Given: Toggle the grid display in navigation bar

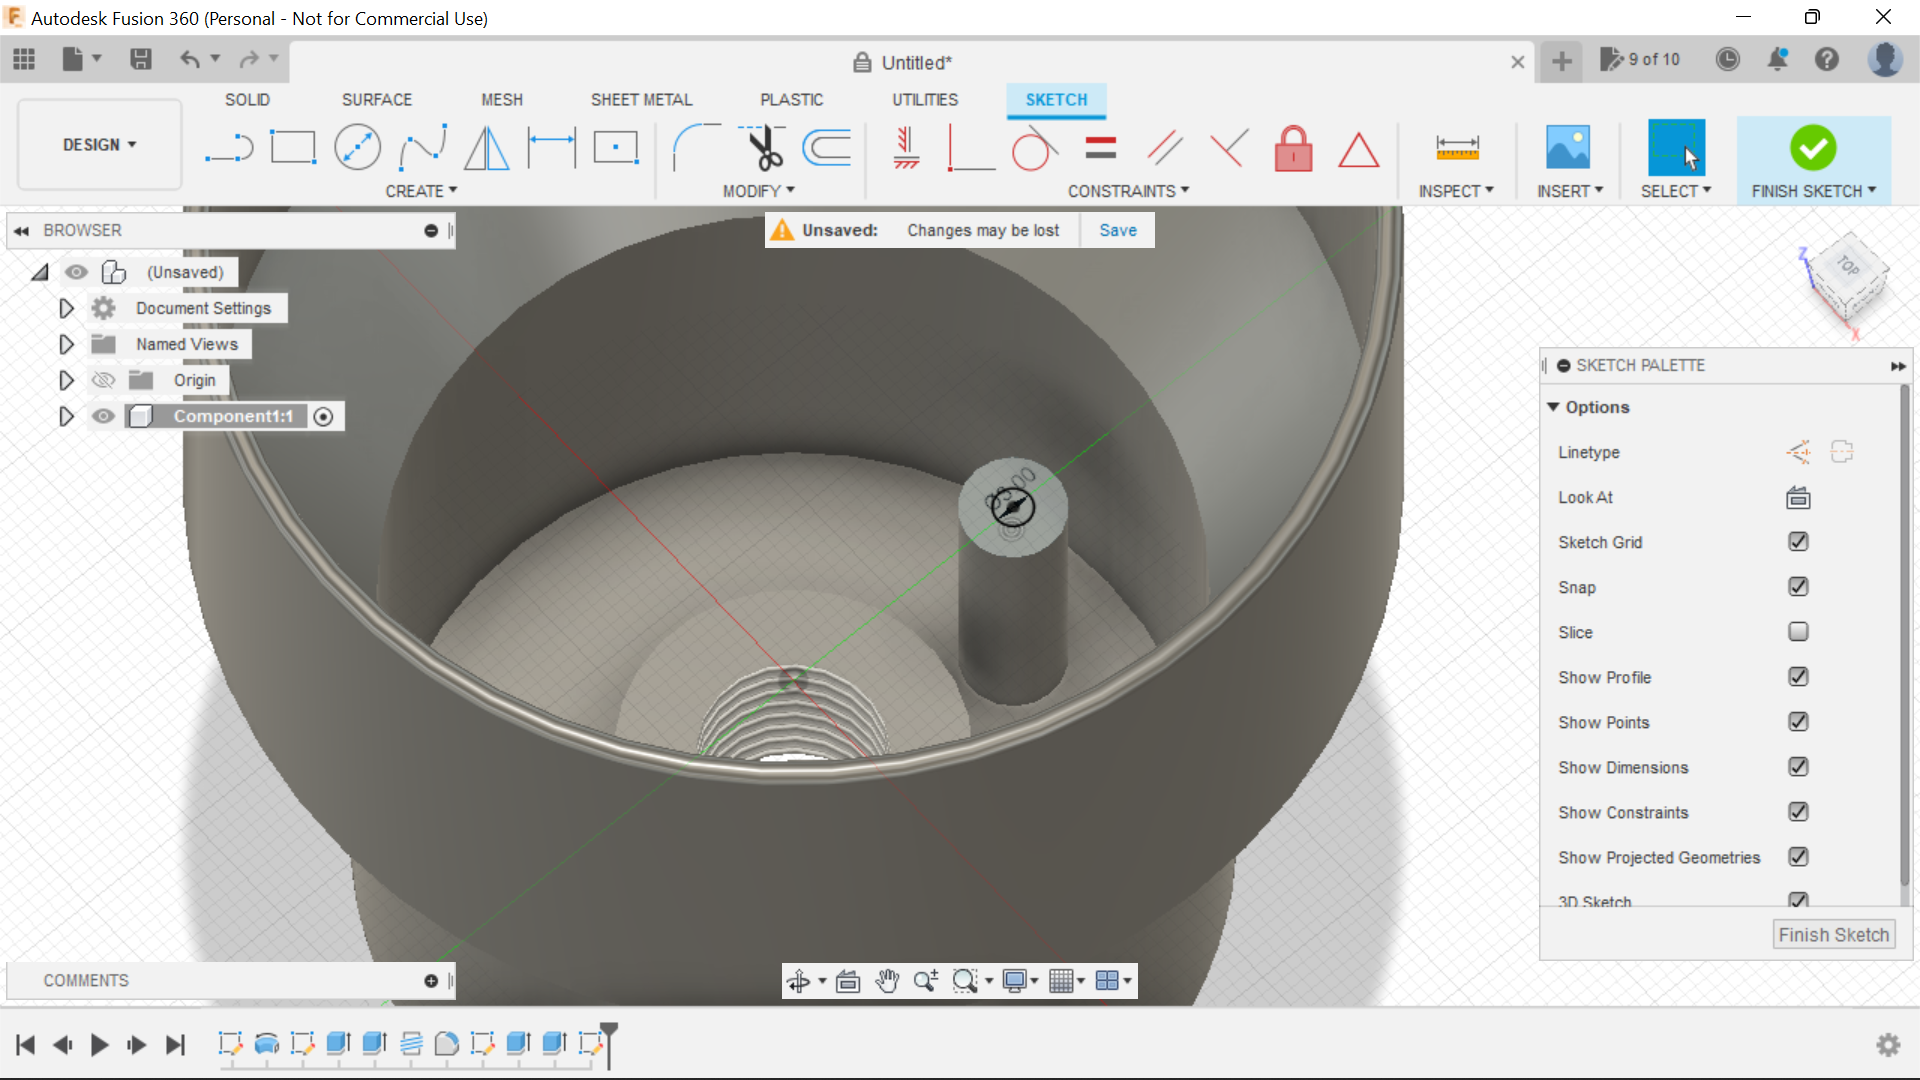Looking at the screenshot, I should [x=1062, y=980].
